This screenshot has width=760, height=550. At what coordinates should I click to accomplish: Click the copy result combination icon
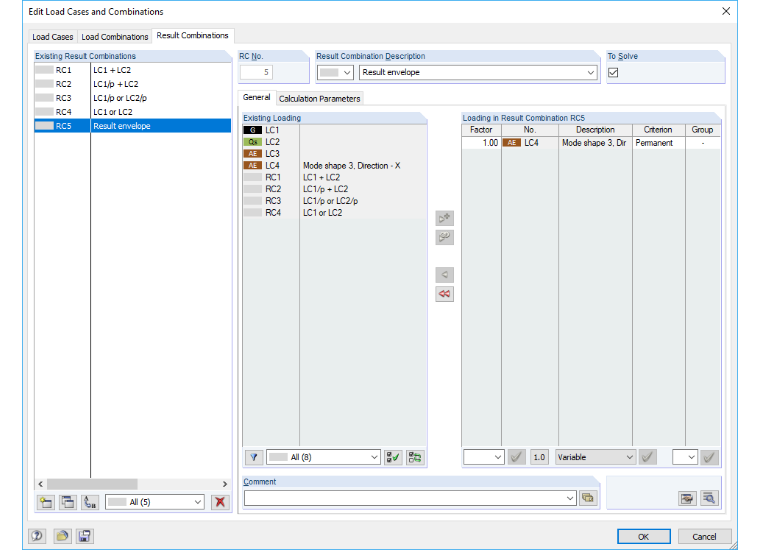click(68, 502)
